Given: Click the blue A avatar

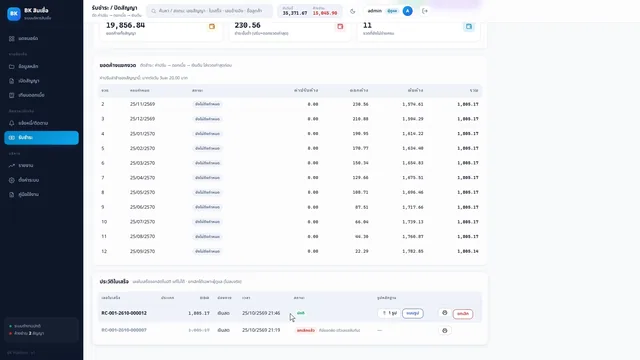Looking at the screenshot, I should [x=407, y=11].
